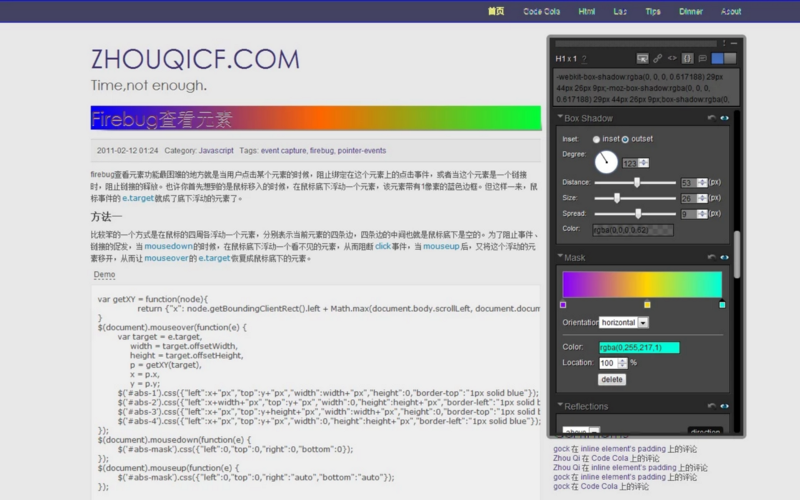Click the mousedown keyword in the article
The width and height of the screenshot is (800, 500).
point(168,246)
